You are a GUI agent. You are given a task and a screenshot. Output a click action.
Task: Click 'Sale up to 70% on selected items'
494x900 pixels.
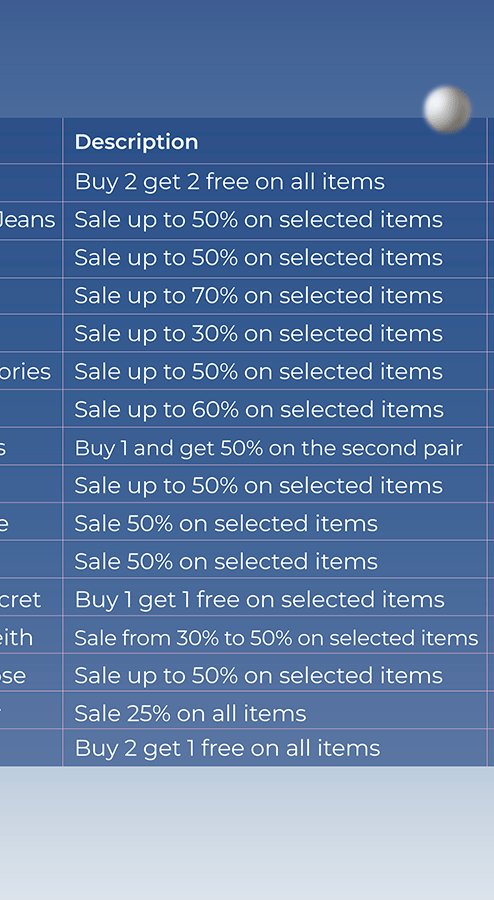[259, 296]
